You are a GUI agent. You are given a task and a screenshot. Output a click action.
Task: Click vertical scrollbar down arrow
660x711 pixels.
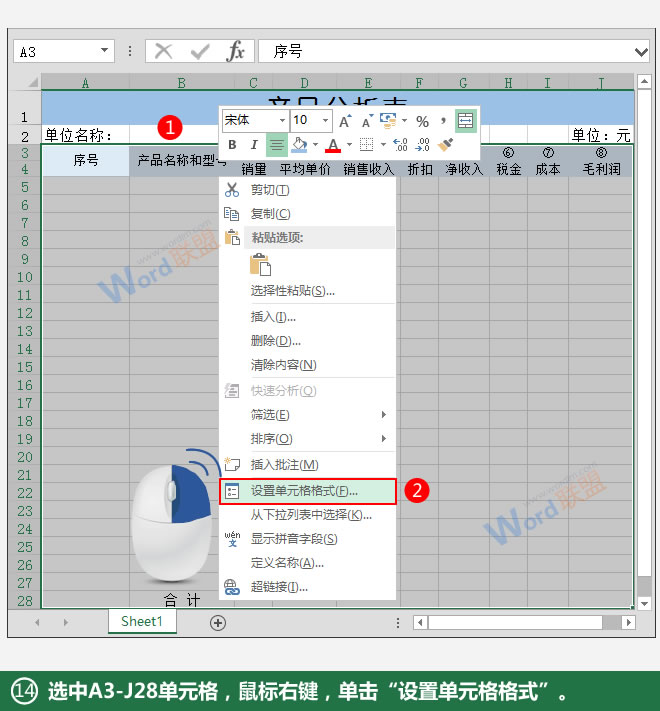pos(644,603)
